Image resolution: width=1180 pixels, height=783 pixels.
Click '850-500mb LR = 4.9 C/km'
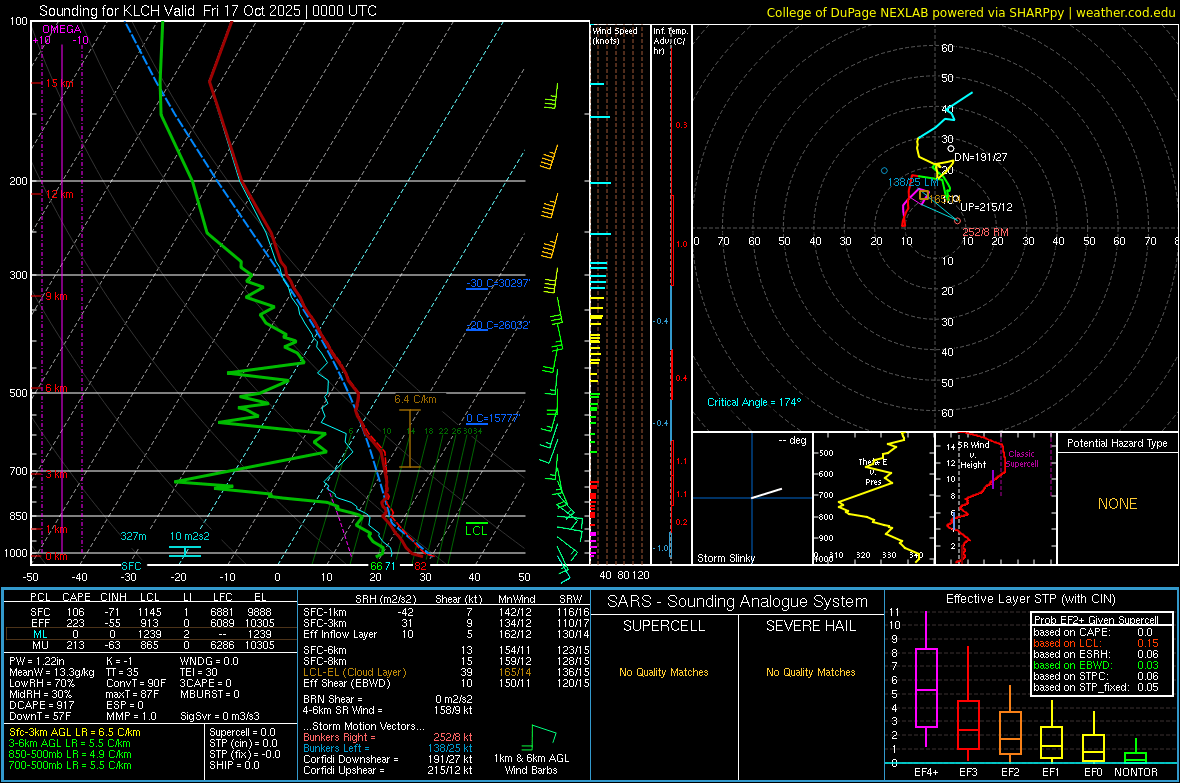[70, 754]
